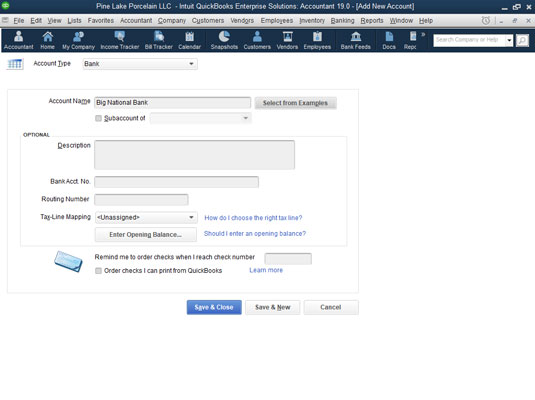The width and height of the screenshot is (535, 400).
Task: Open the Help menu
Action: [426, 20]
